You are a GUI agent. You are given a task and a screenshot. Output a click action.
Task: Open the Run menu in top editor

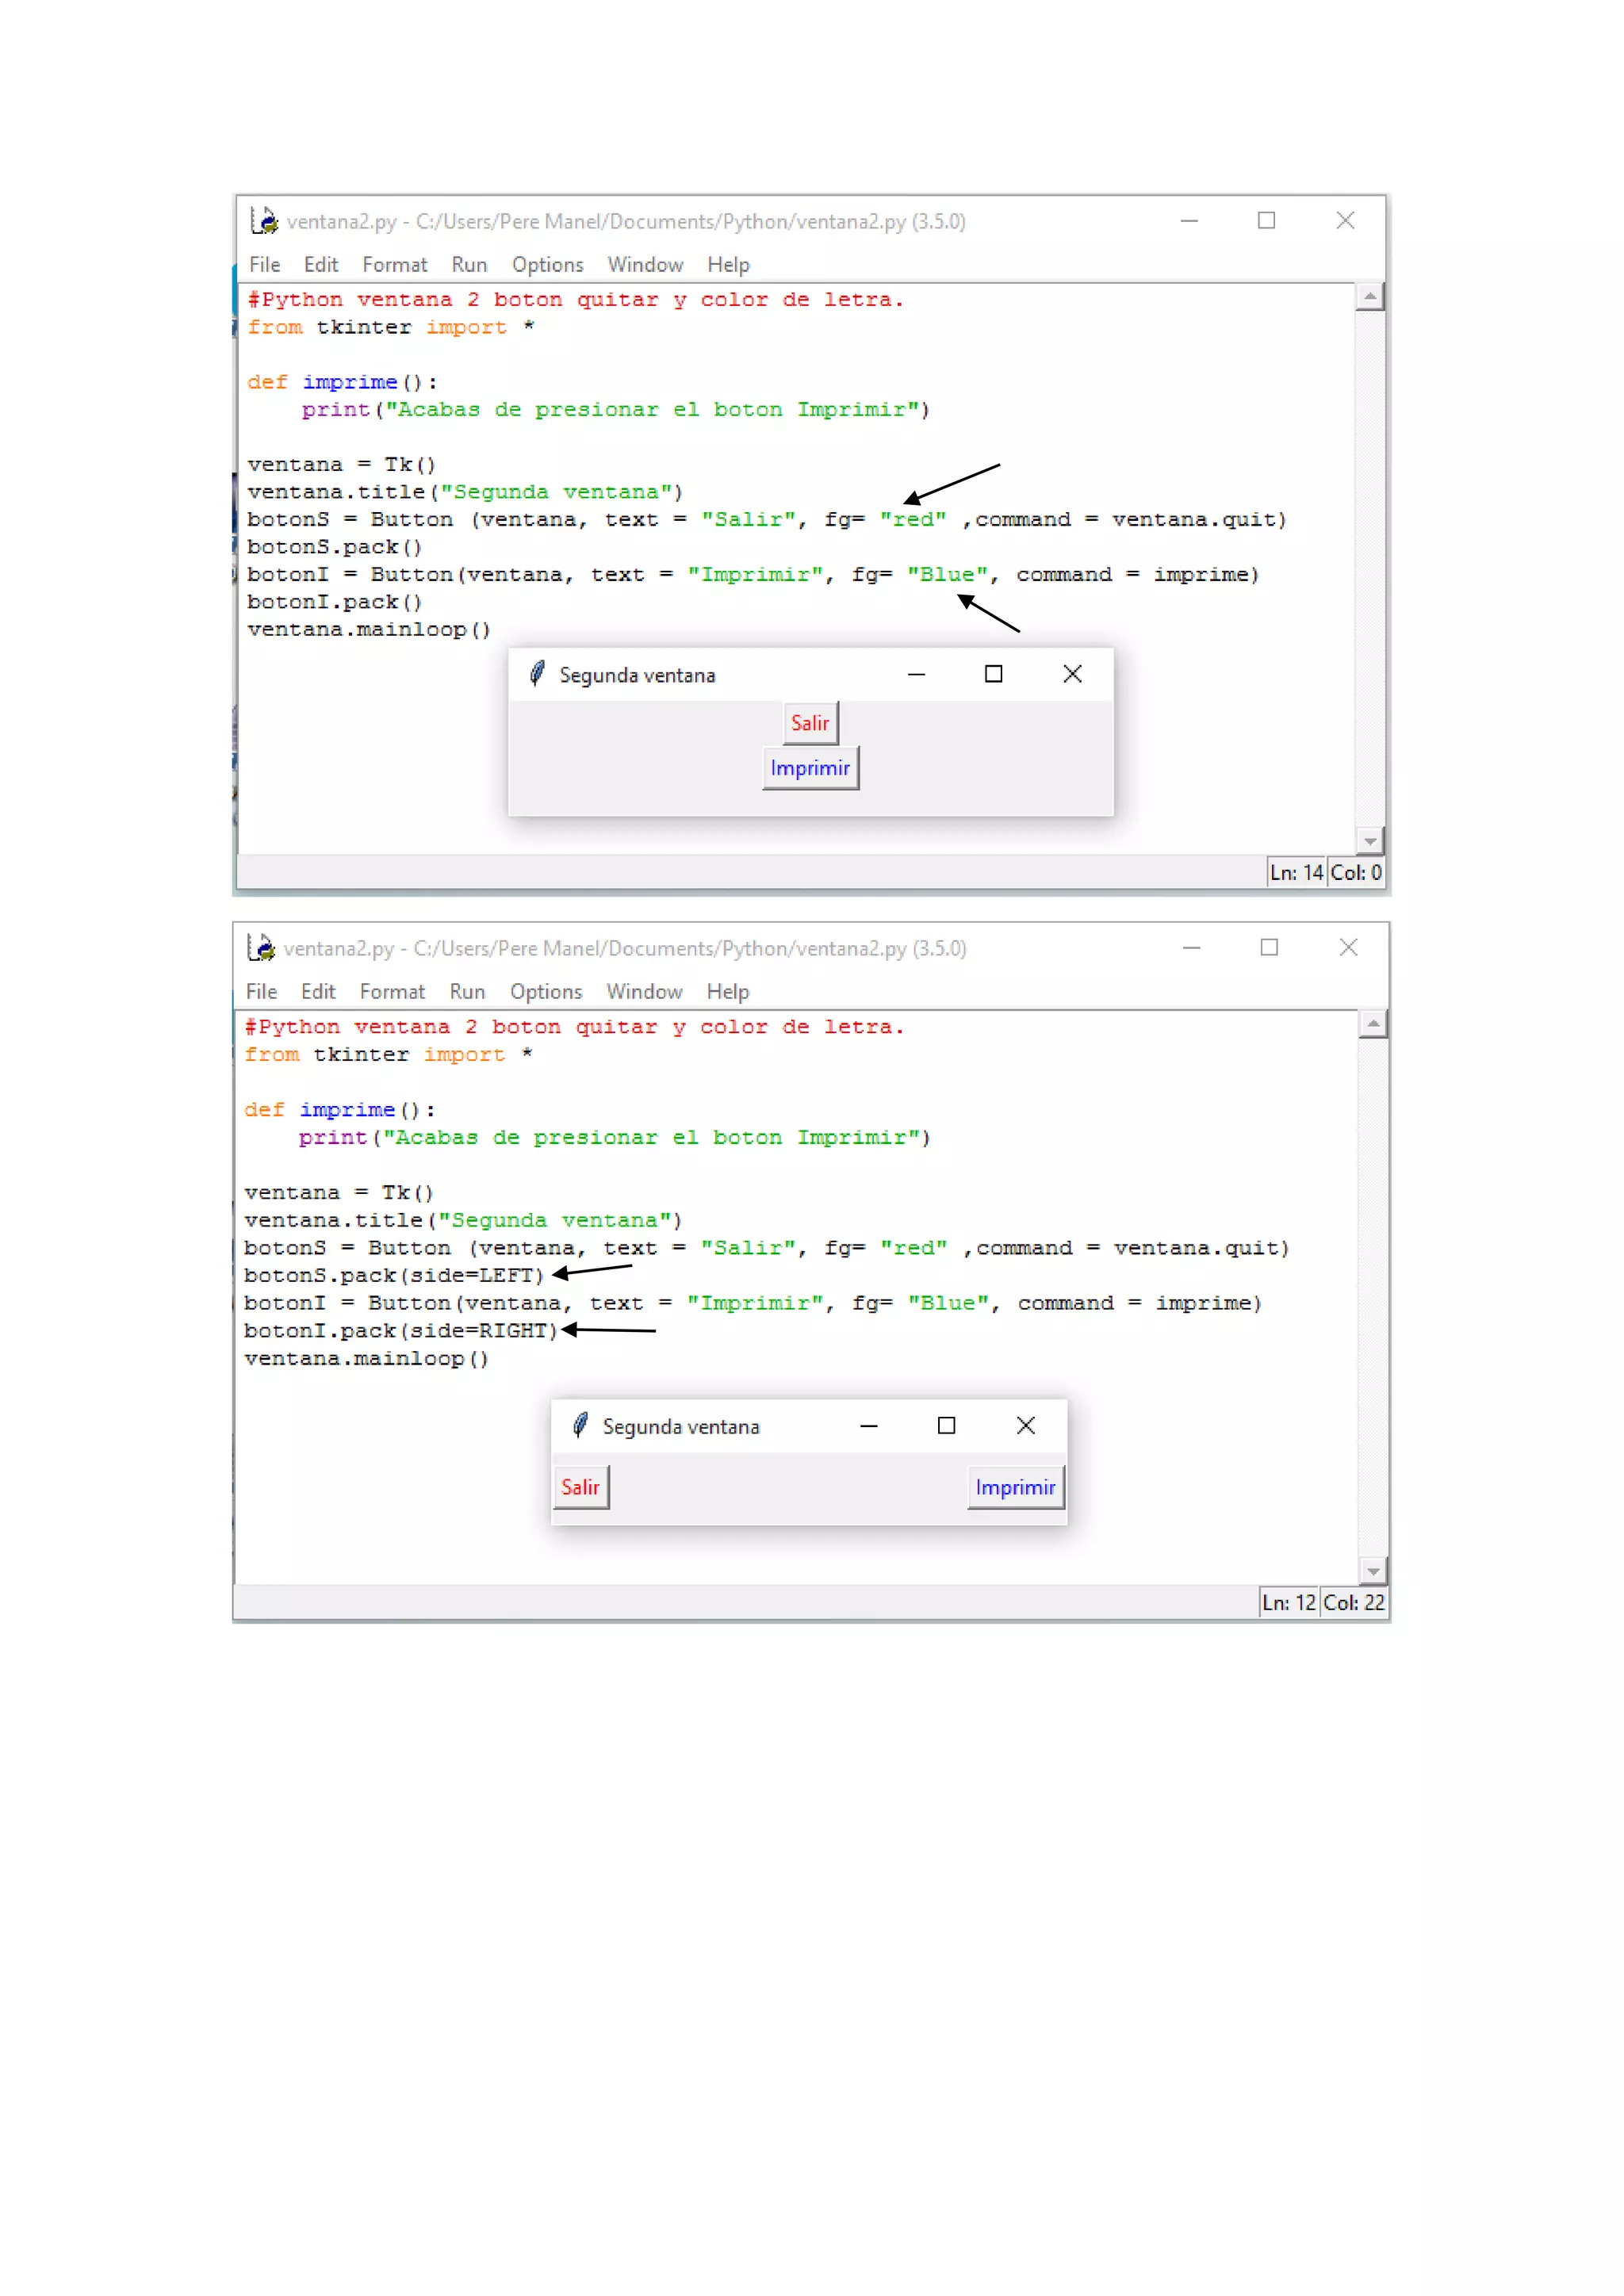(468, 265)
